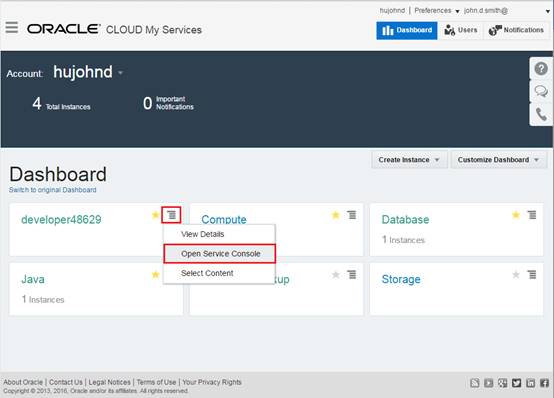Go to the Users page button
This screenshot has width=554, height=398.
(x=461, y=30)
